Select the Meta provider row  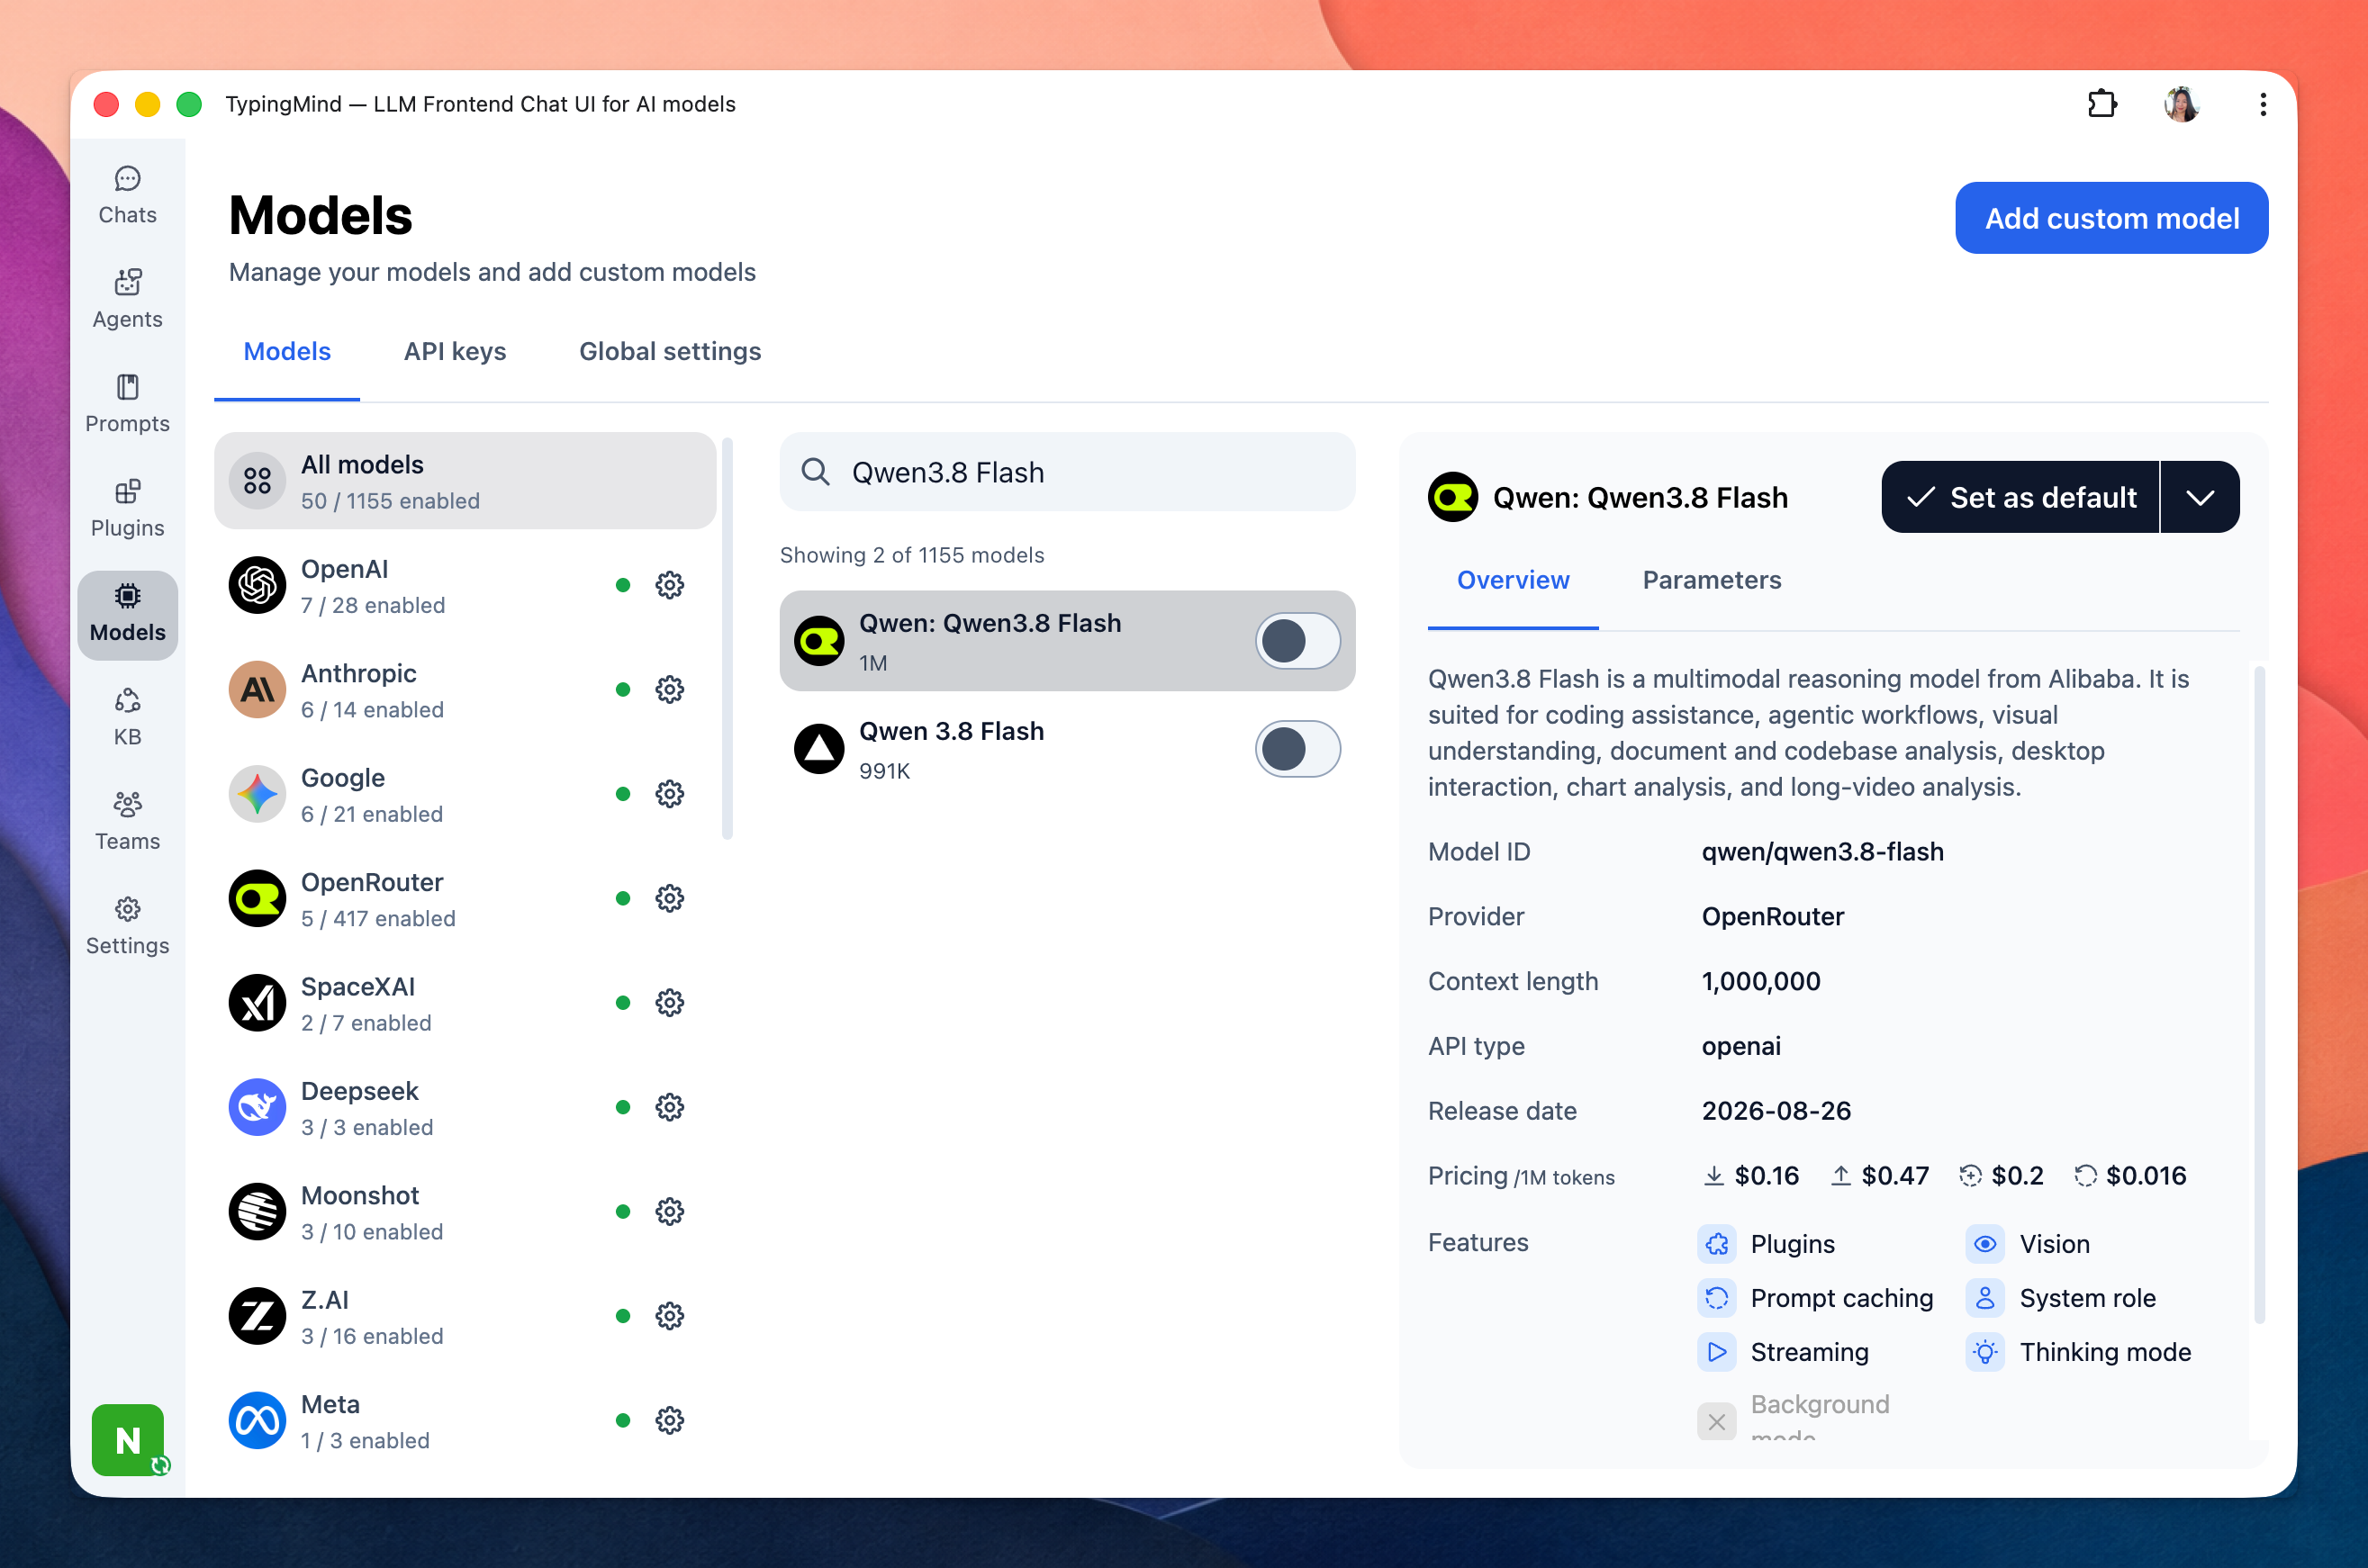[x=465, y=1420]
